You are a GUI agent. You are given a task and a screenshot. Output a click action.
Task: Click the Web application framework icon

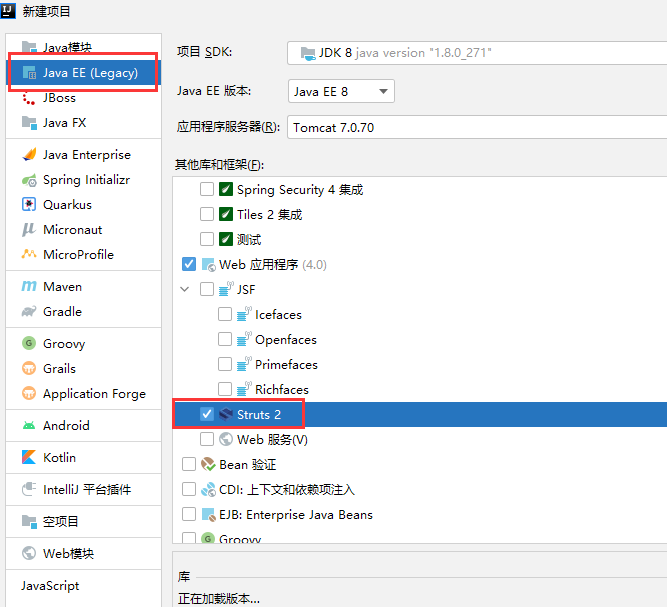click(x=208, y=265)
